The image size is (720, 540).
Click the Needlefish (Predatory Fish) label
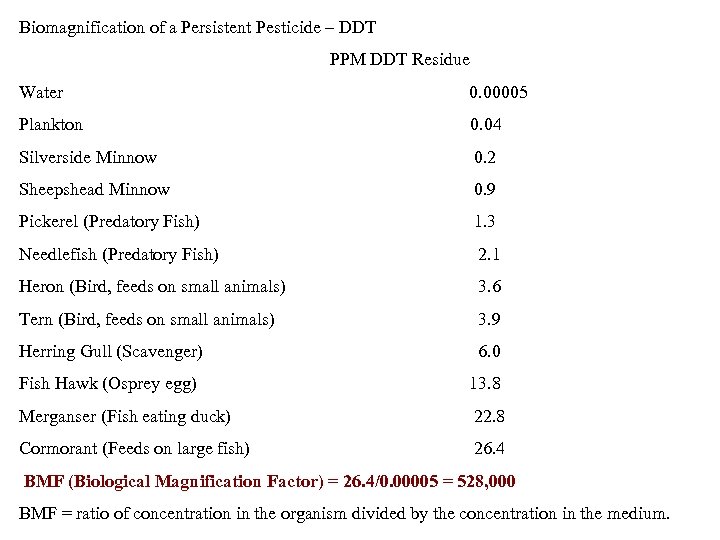point(119,254)
